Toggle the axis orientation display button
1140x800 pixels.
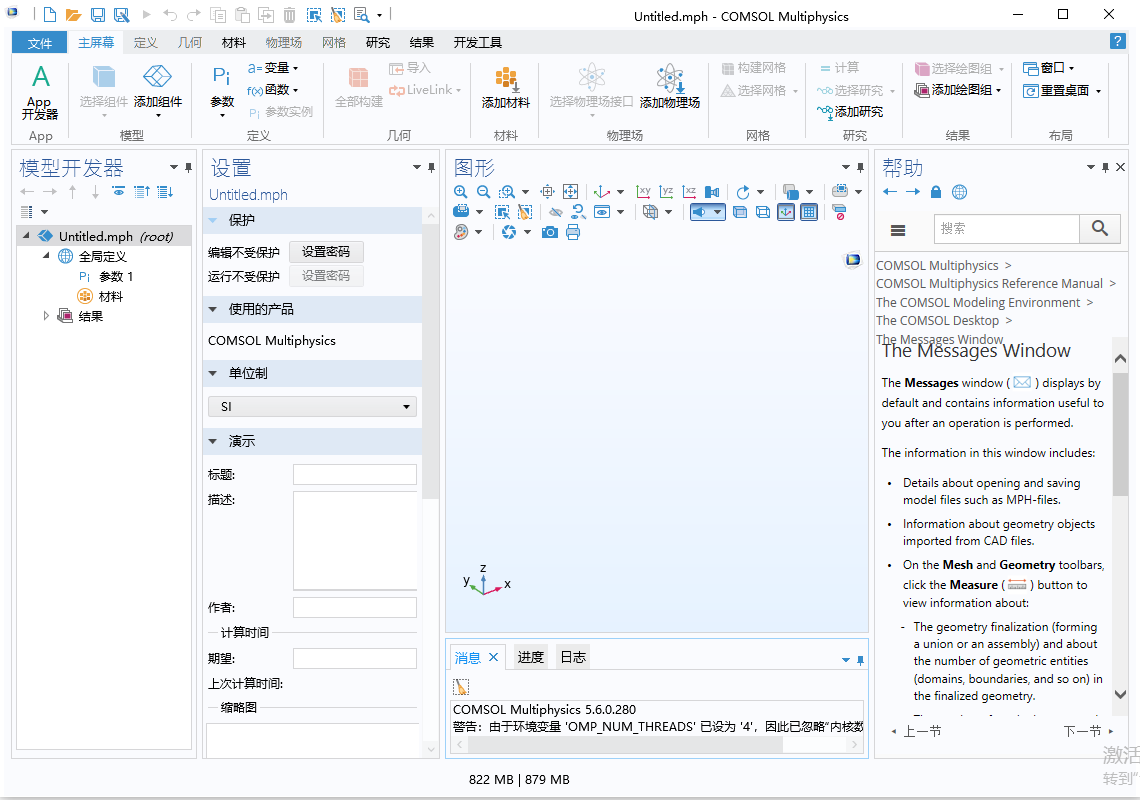(x=786, y=212)
